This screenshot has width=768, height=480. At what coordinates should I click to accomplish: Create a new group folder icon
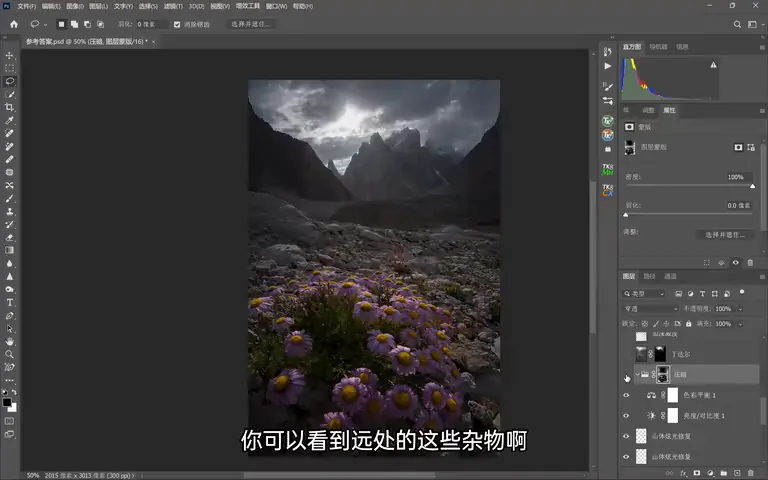tap(723, 474)
